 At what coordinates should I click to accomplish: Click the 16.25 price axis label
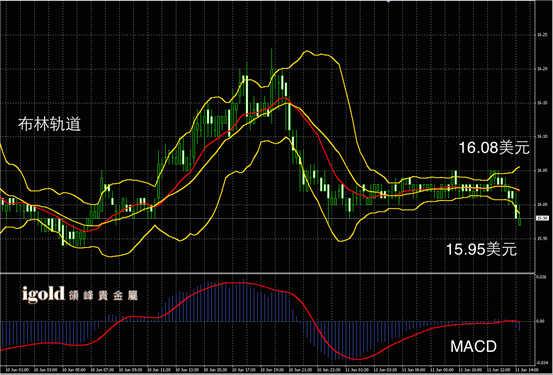pyautogui.click(x=542, y=35)
